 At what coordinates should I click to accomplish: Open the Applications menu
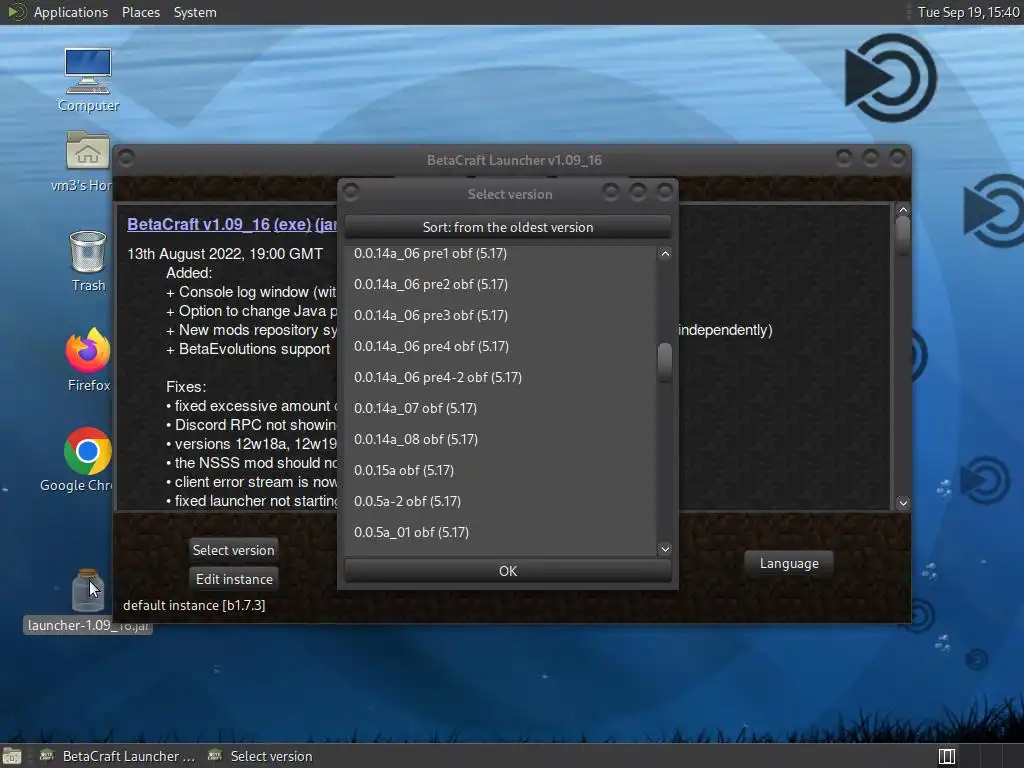tap(71, 12)
